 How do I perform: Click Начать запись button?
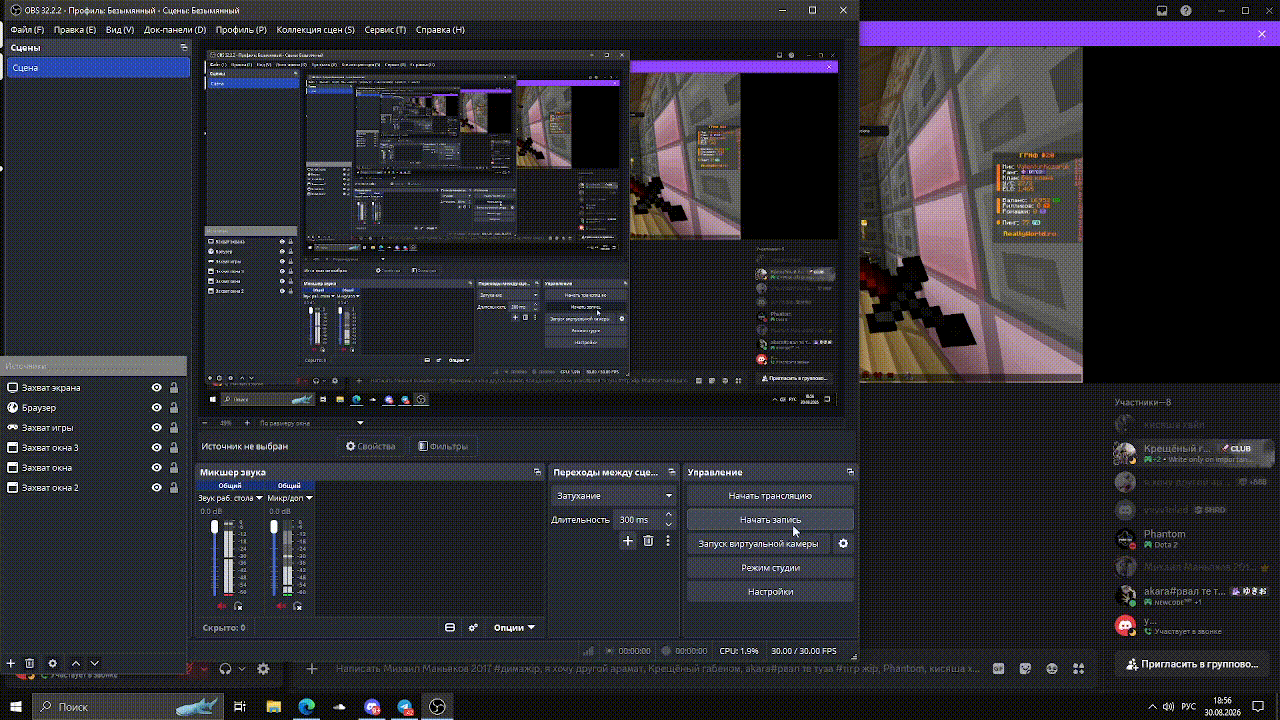point(770,520)
